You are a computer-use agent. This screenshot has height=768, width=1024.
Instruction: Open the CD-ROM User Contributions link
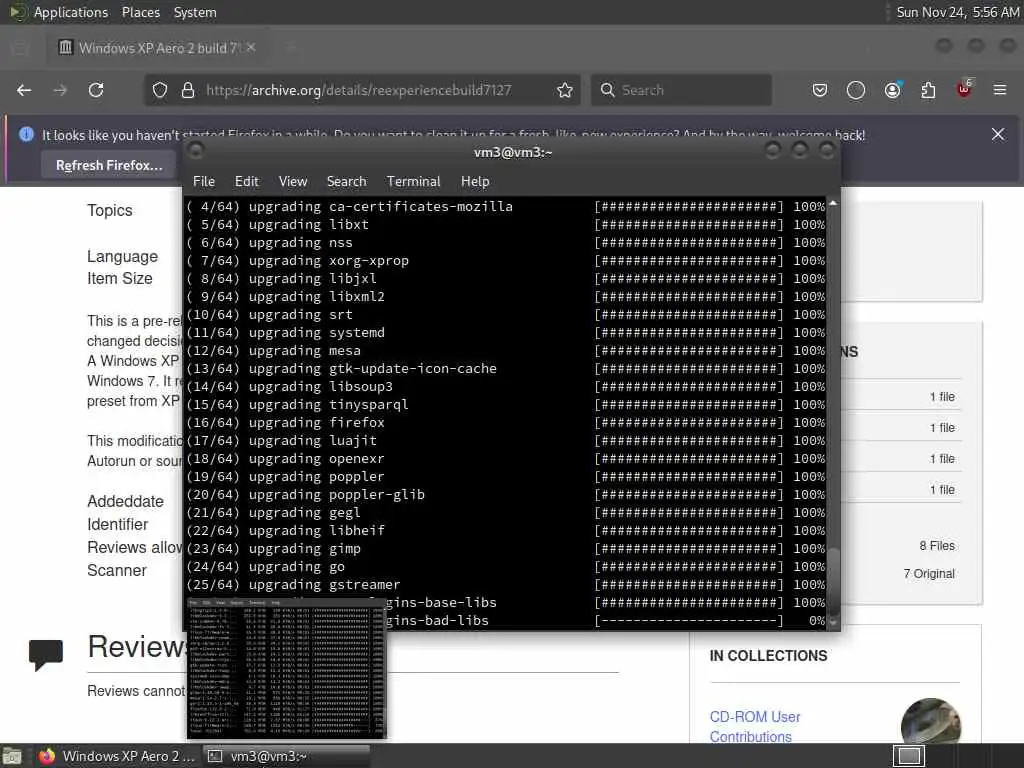[x=754, y=727]
